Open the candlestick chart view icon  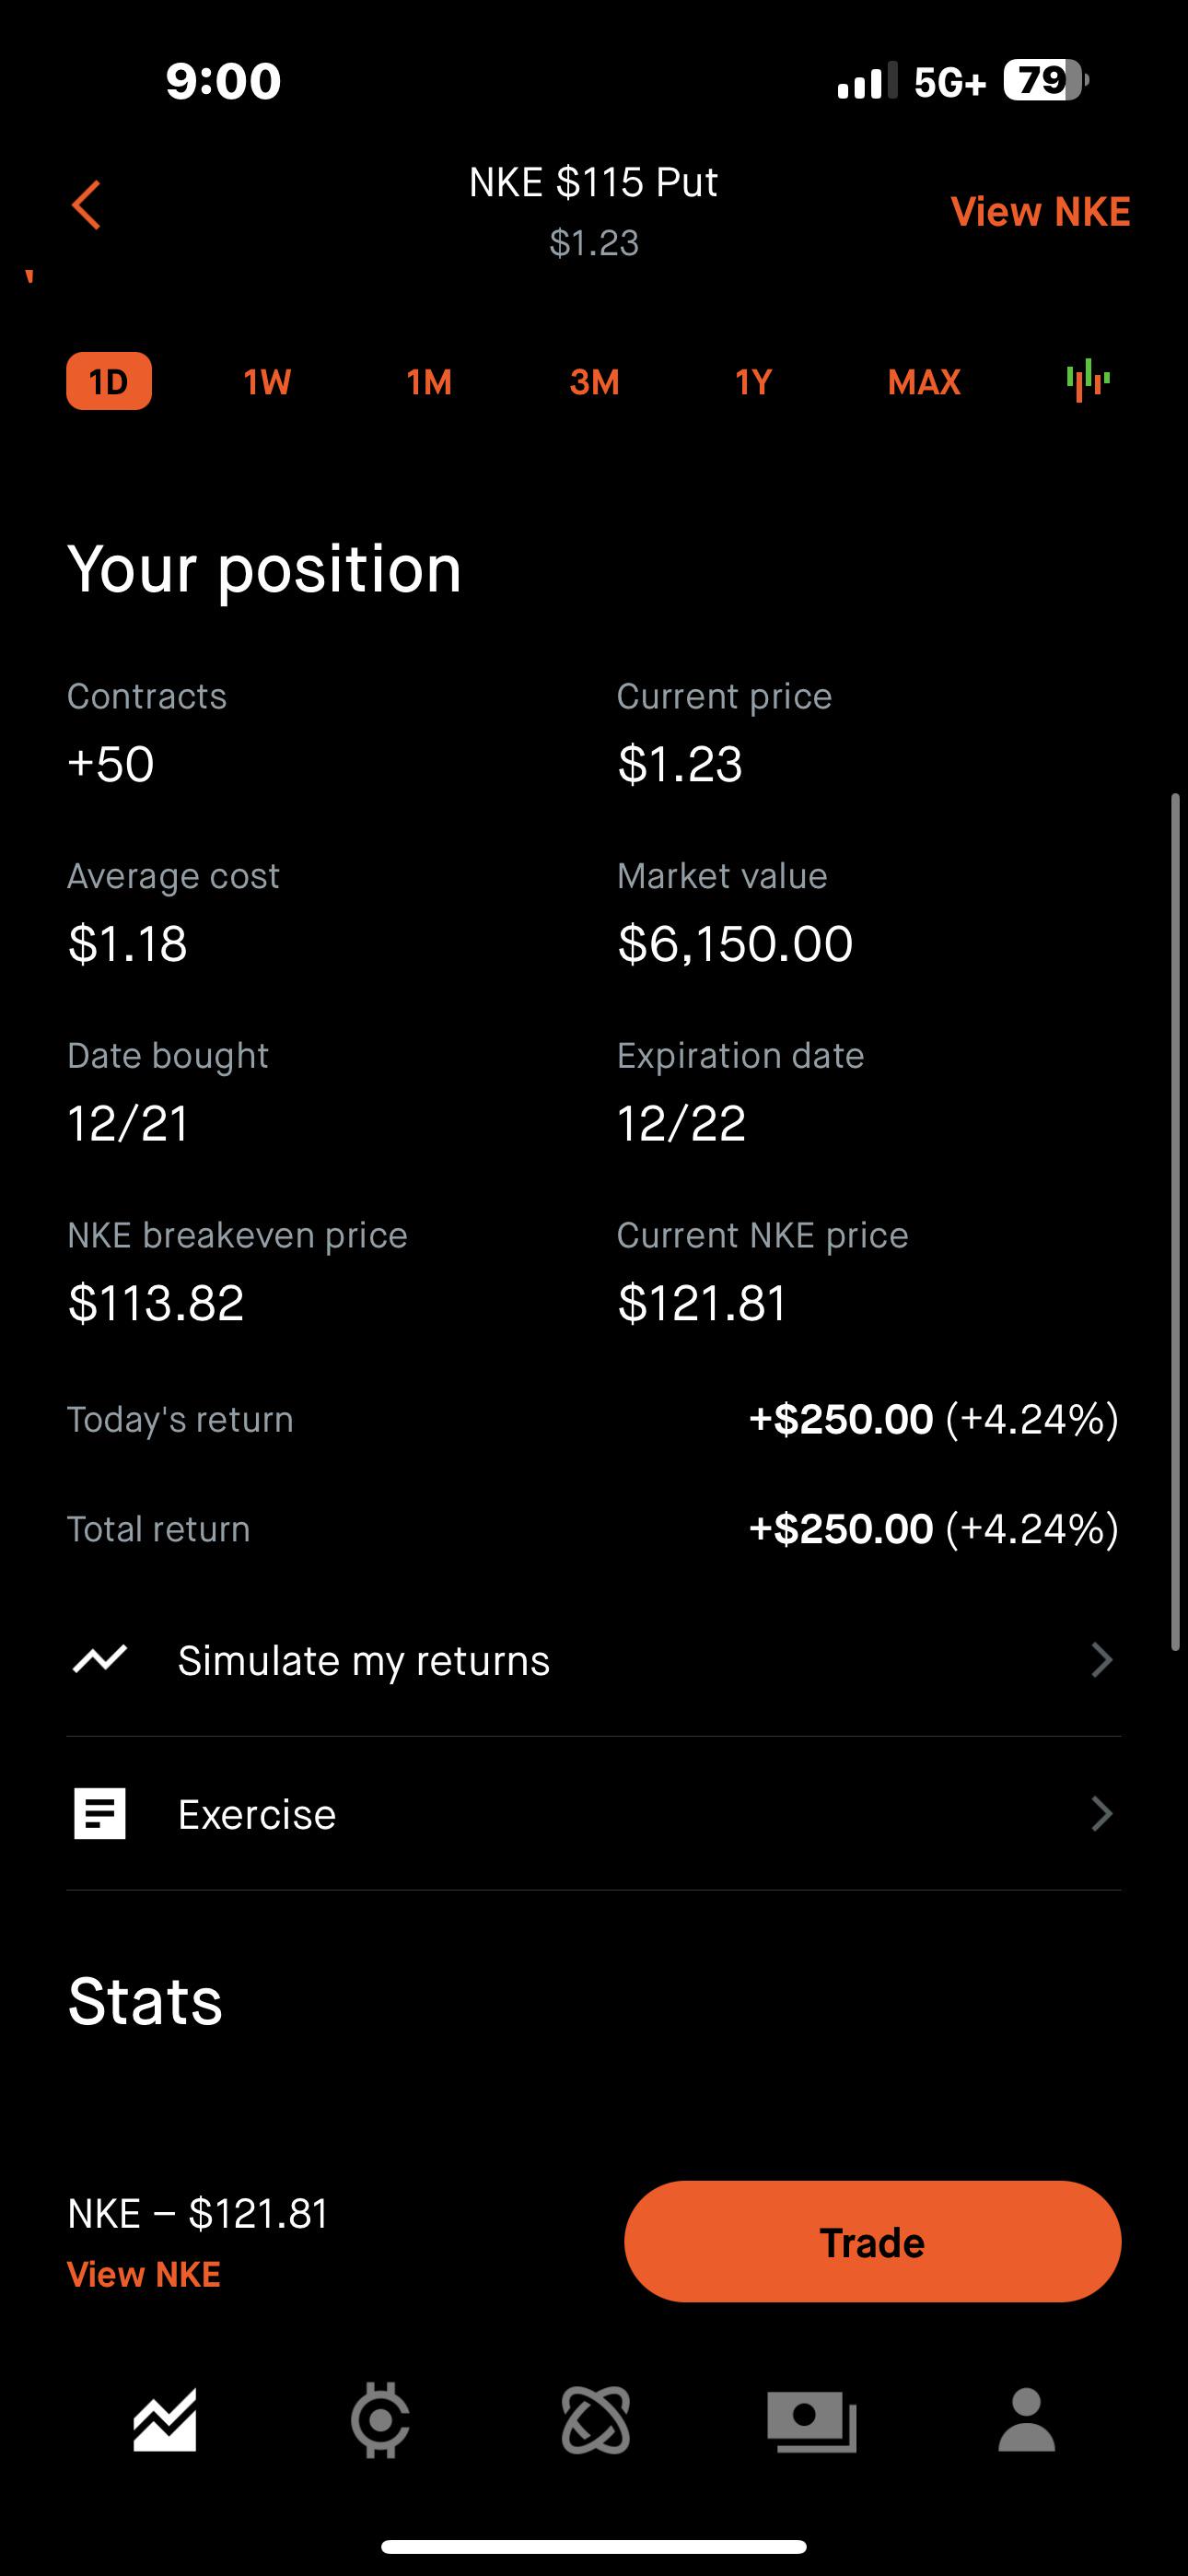1088,381
